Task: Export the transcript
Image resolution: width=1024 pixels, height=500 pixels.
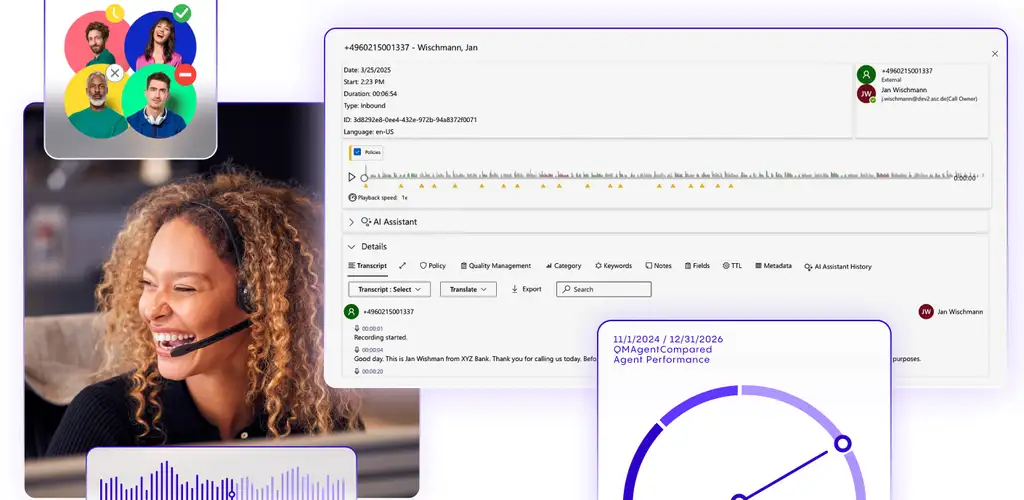Action: click(526, 289)
